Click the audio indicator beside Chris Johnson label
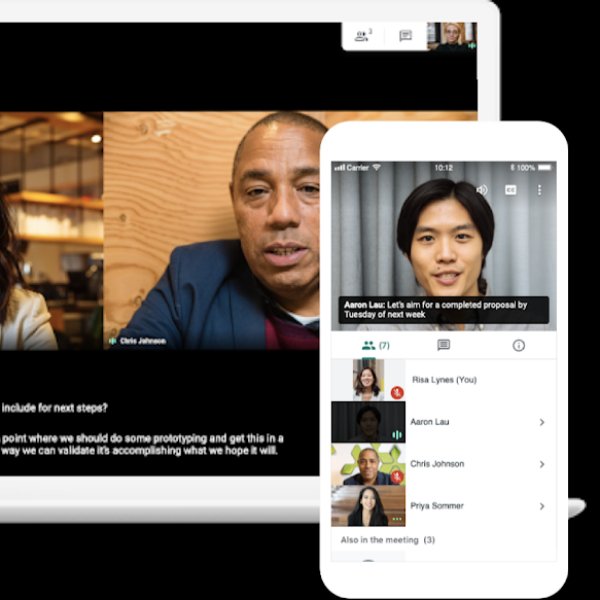600x600 pixels. tap(113, 341)
